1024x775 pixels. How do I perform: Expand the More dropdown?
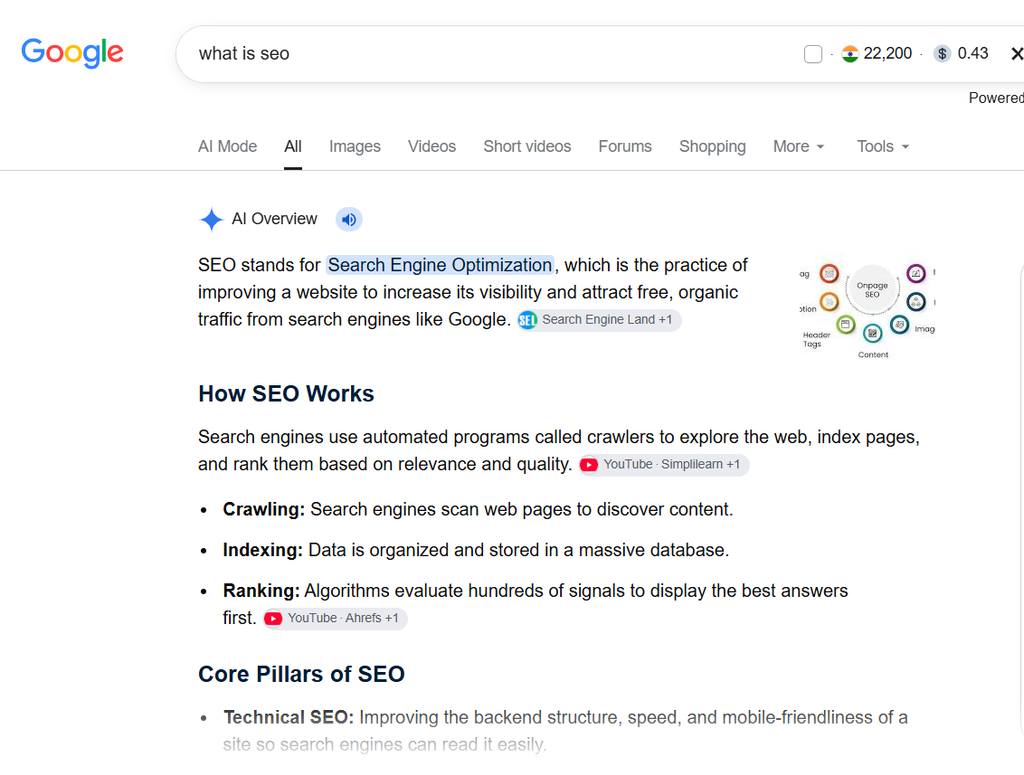(x=798, y=146)
